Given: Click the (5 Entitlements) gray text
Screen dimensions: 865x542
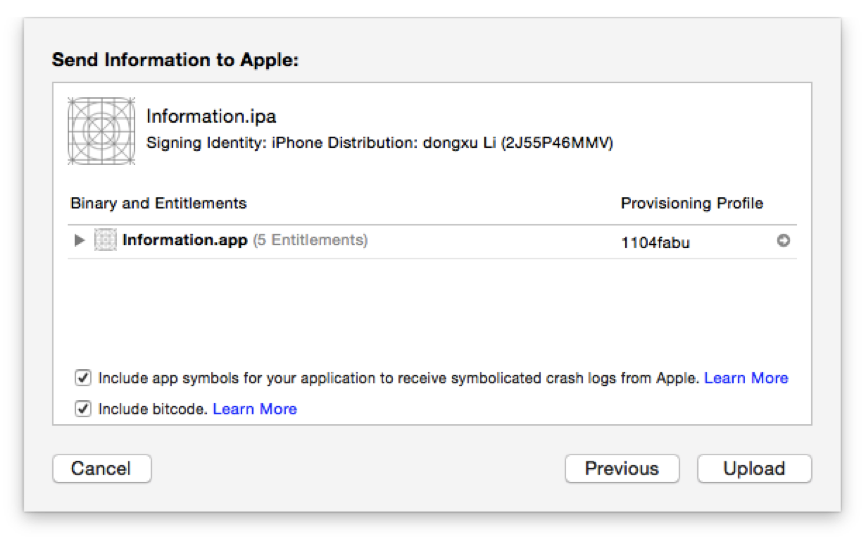Looking at the screenshot, I should (x=310, y=240).
